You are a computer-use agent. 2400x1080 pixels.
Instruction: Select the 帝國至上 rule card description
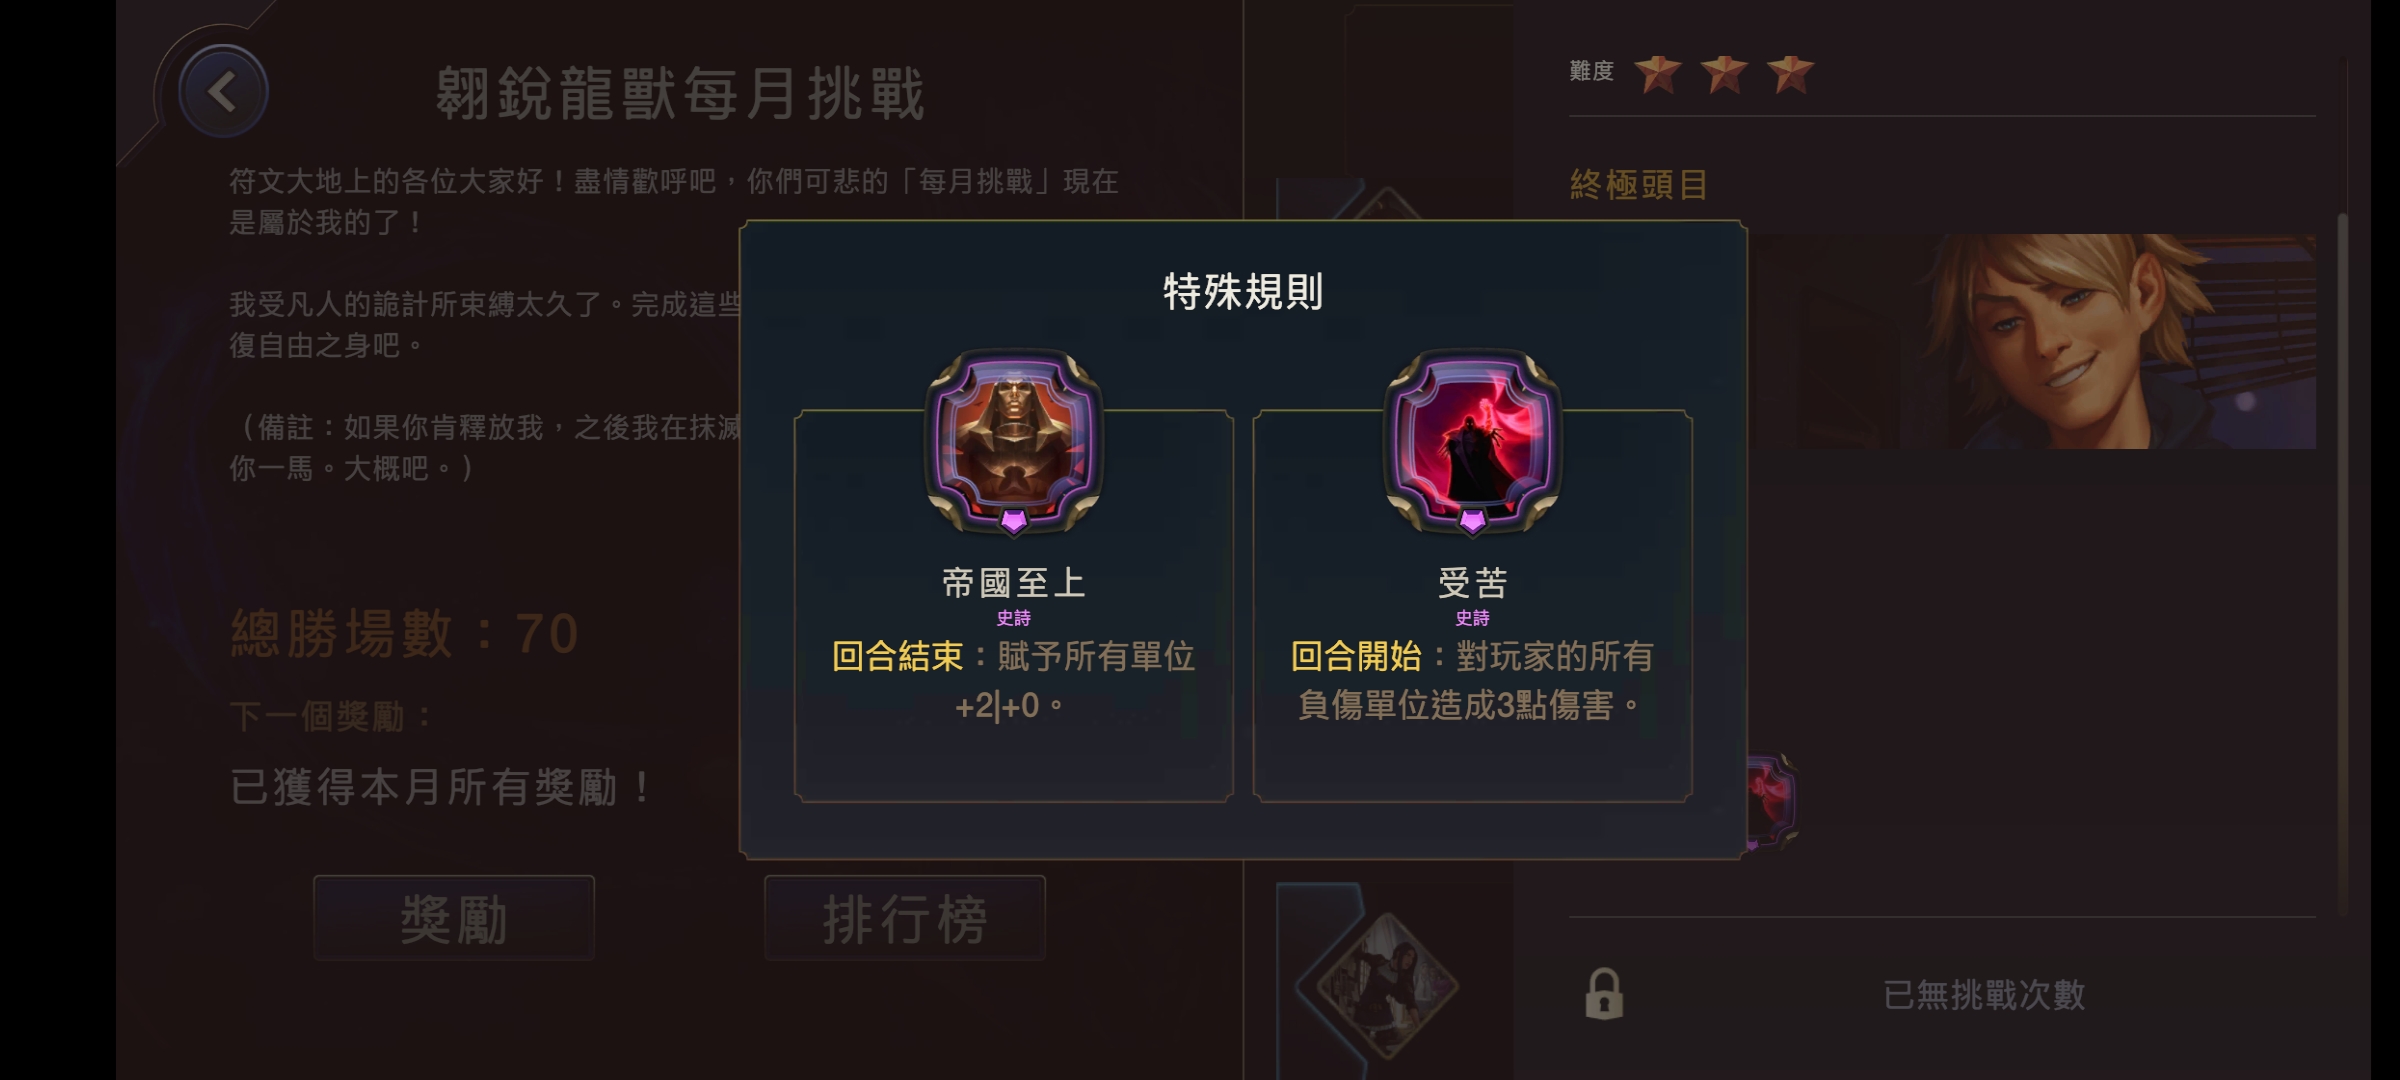tap(1013, 681)
